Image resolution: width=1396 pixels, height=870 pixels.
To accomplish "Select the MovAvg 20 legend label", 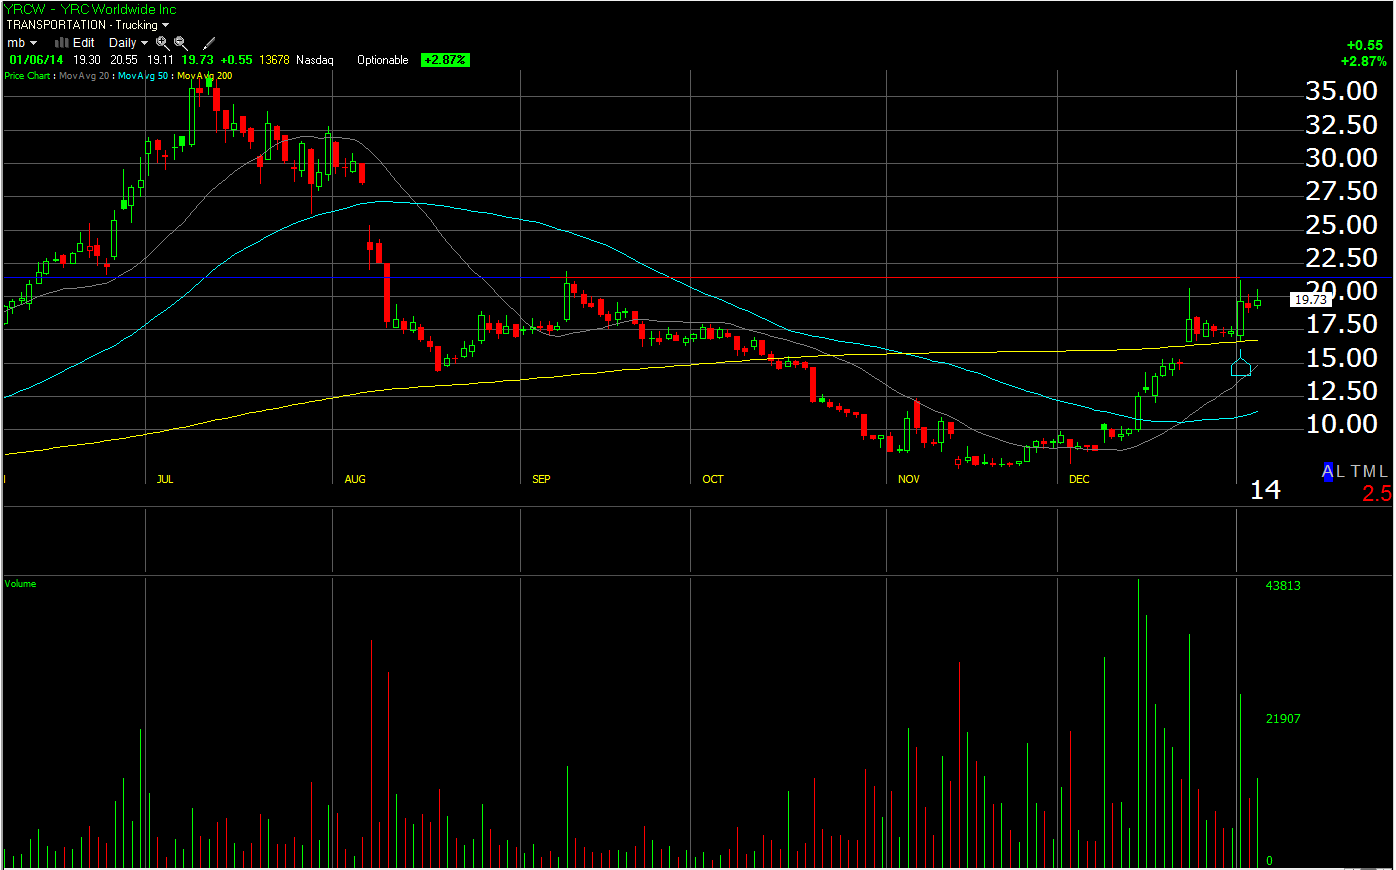I will point(84,76).
